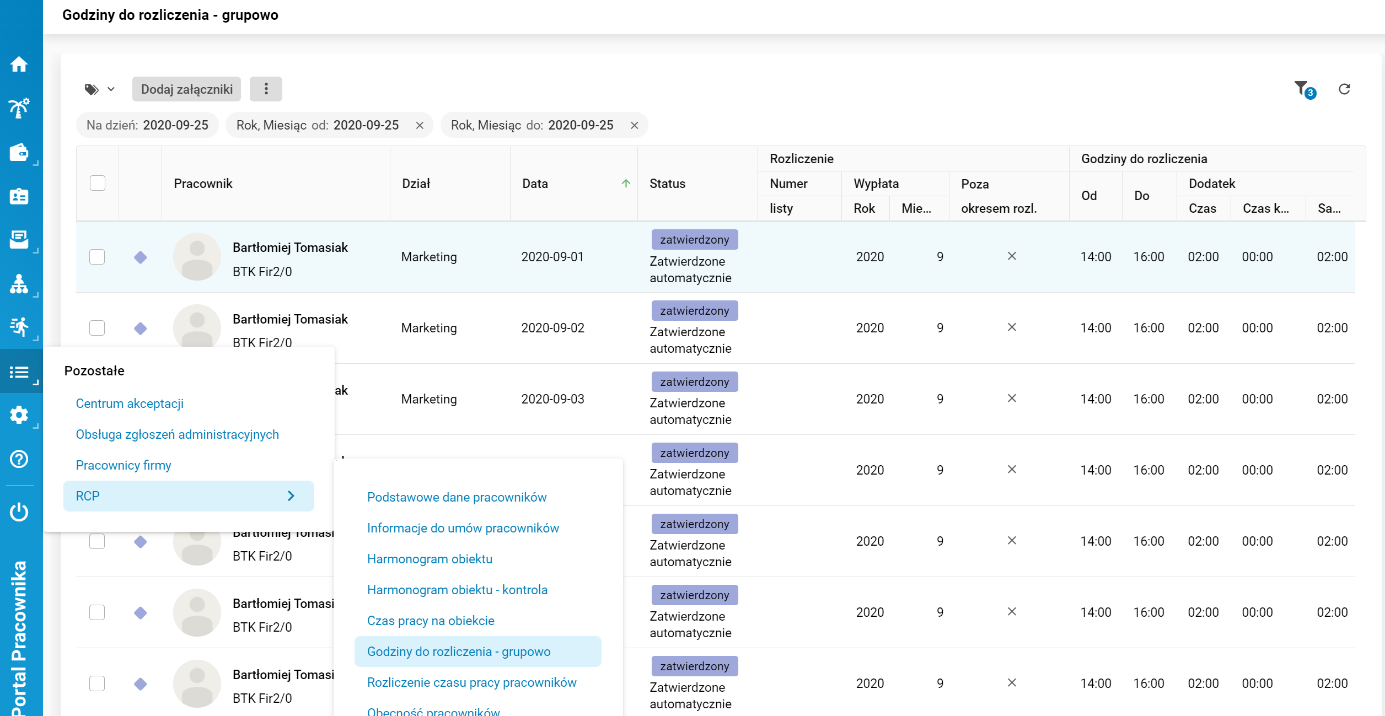This screenshot has width=1385, height=716.
Task: Click the 'Dodaj załączniki' button
Action: (187, 89)
